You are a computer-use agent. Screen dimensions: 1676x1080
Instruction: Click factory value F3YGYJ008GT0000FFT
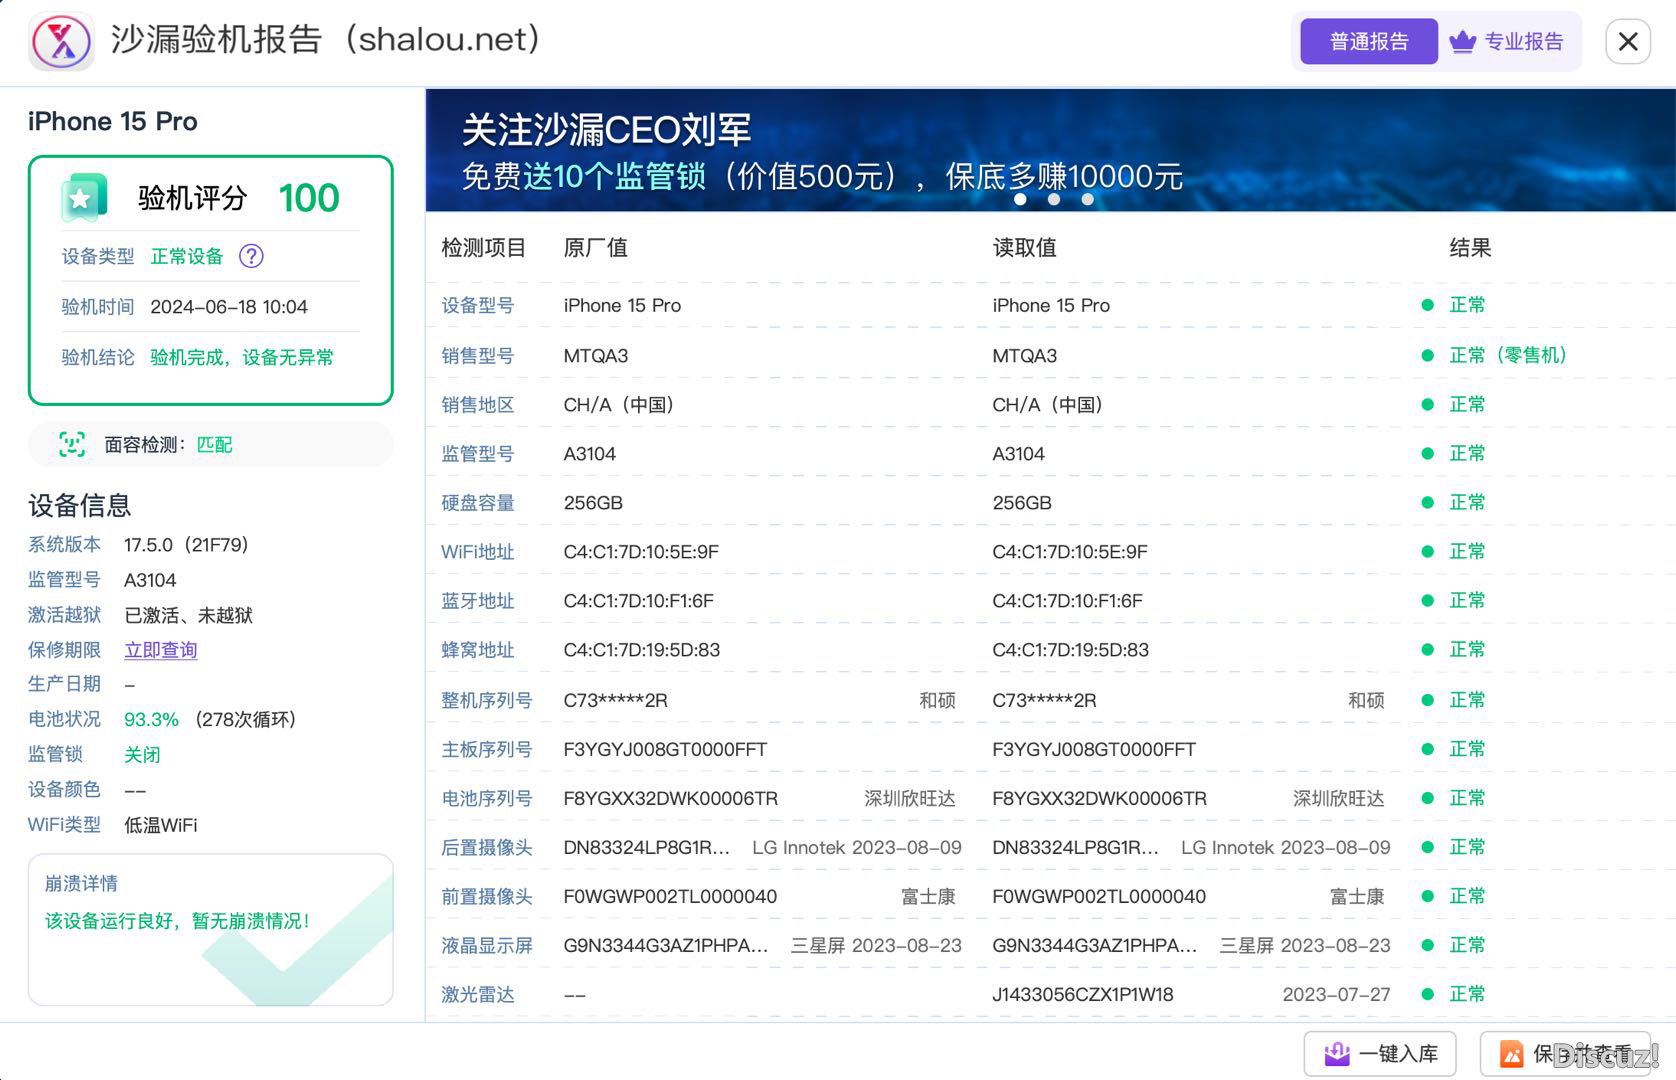pyautogui.click(x=665, y=750)
